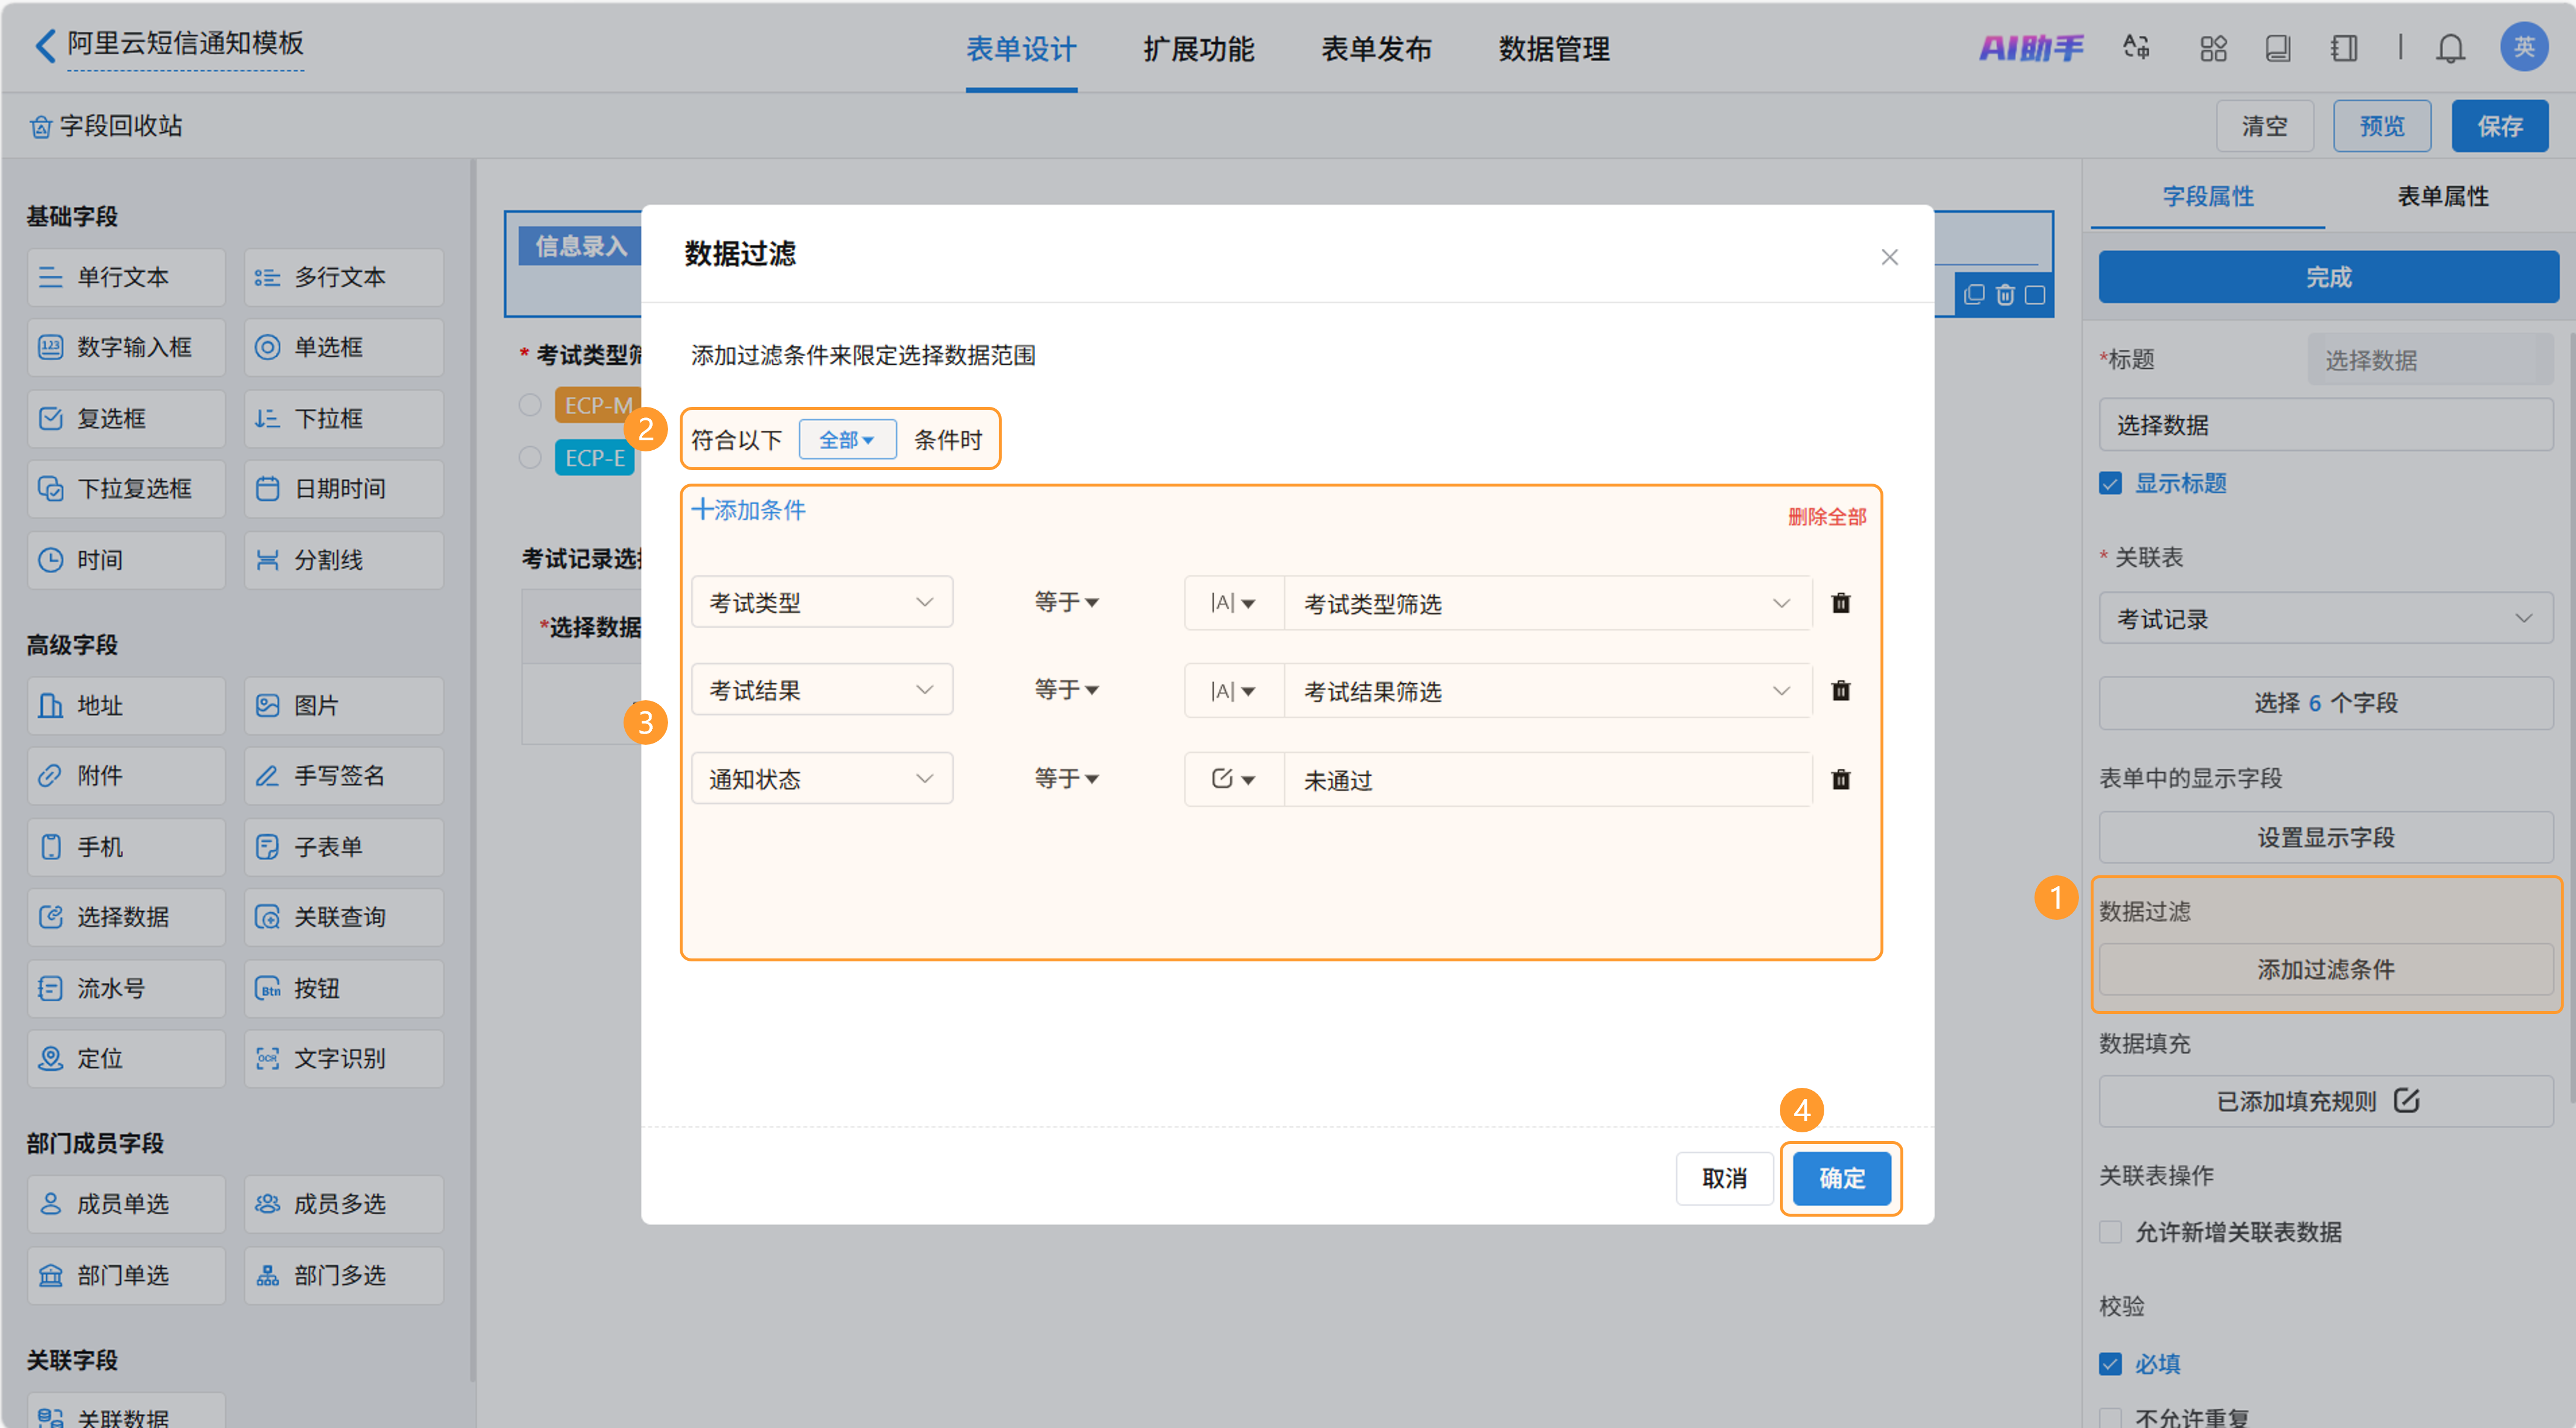Click the translate language icon in header
2576x1428 pixels.
pos(2136,48)
